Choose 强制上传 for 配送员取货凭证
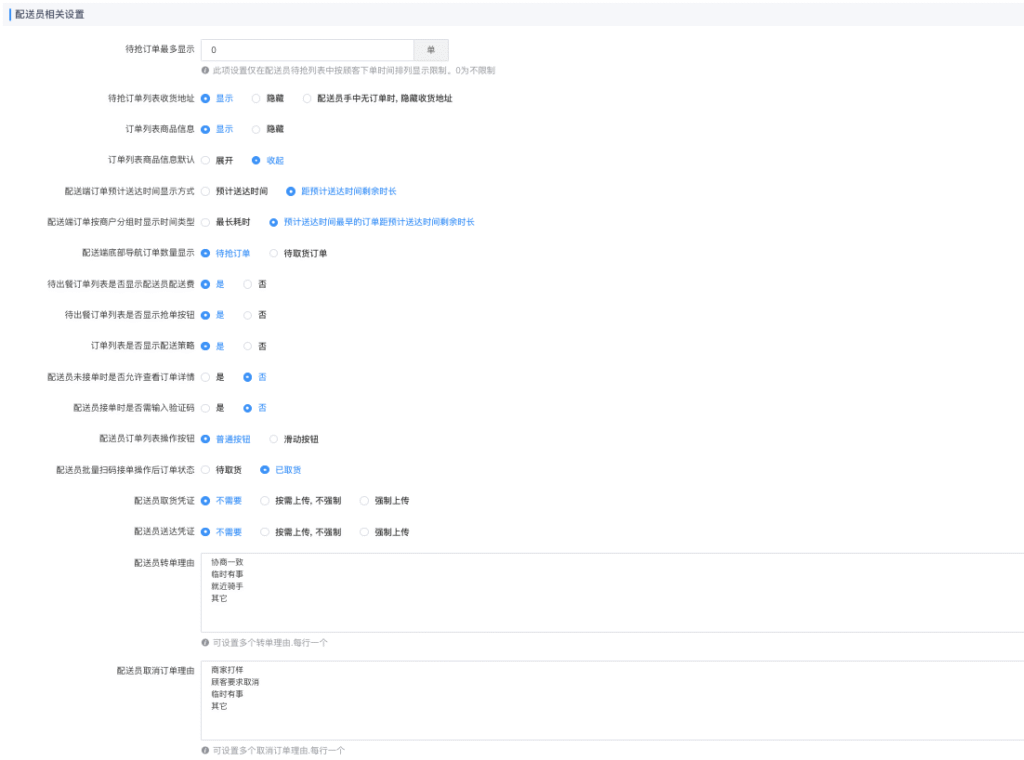1024x760 pixels. pyautogui.click(x=365, y=501)
